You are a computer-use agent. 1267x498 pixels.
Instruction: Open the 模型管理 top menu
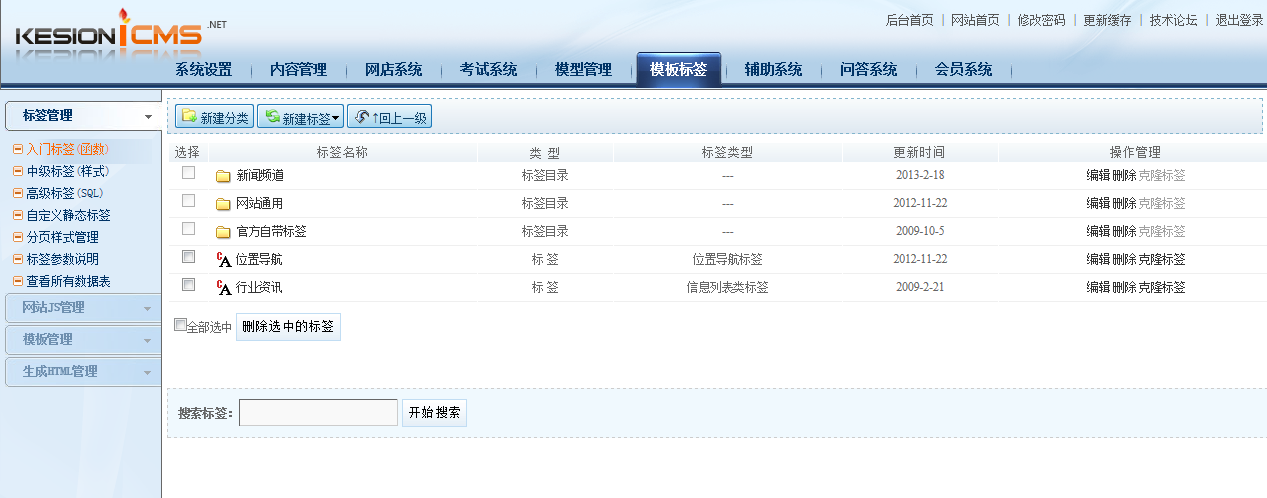point(583,70)
